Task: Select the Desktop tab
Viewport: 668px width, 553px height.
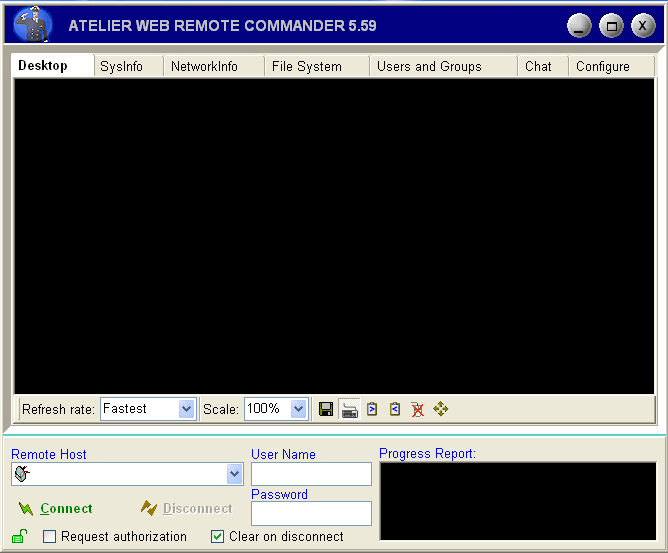Action: 52,66
